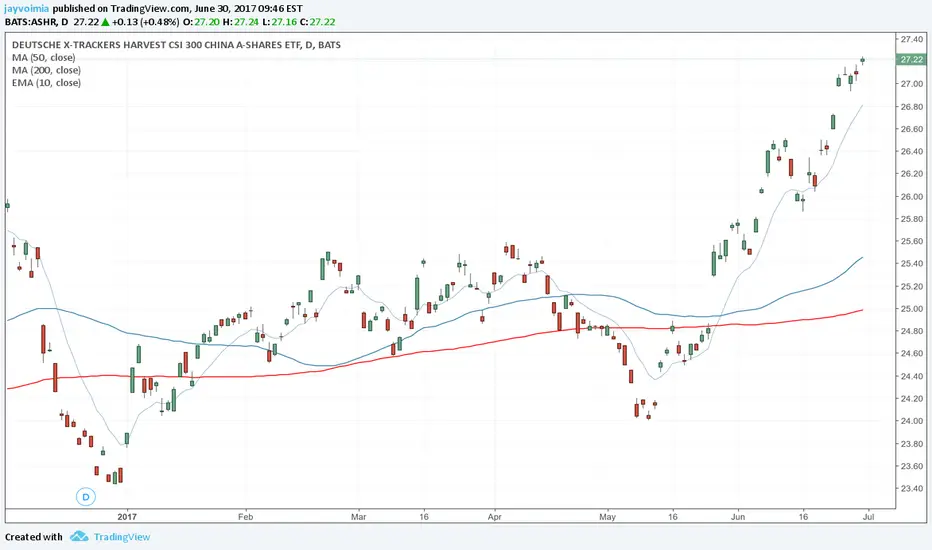Select the MA (200, close) indicator label
This screenshot has height=550, width=932.
(x=46, y=70)
